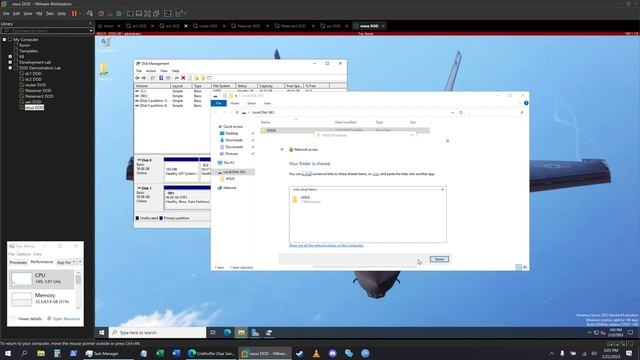Click the VLC cone icon in host taskbar
The image size is (640, 360).
coord(316,353)
